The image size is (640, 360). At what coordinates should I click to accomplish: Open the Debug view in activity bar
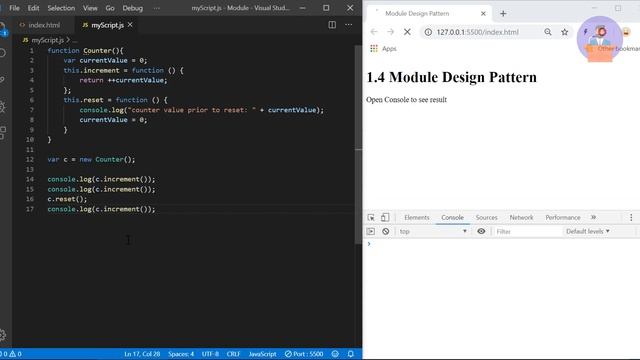click(2, 107)
